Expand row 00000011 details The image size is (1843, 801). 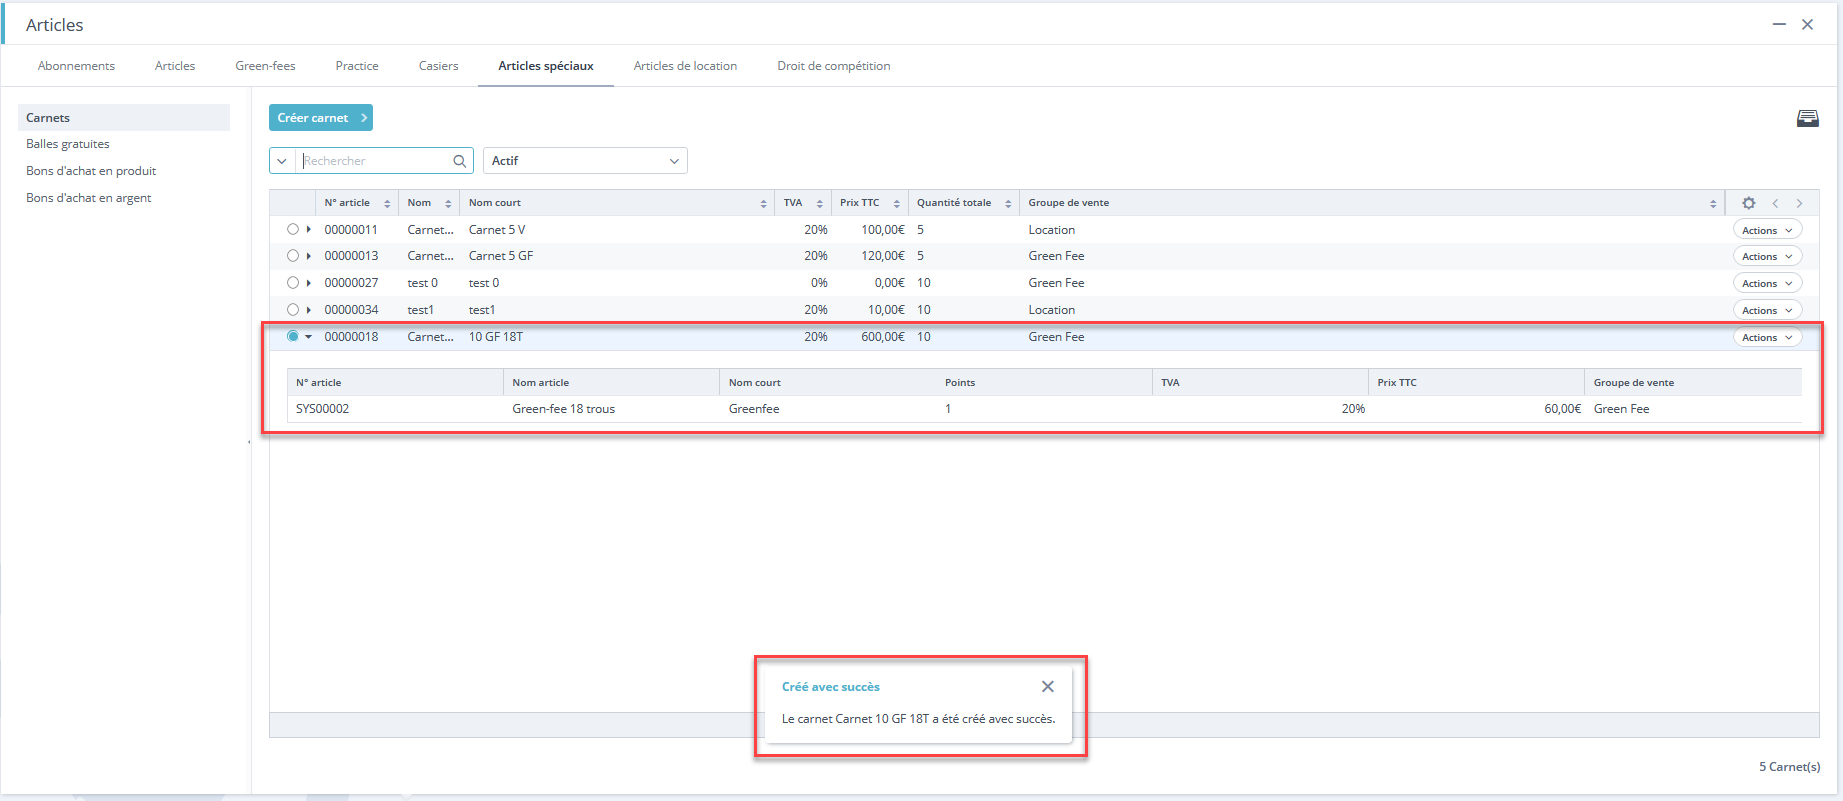[309, 230]
